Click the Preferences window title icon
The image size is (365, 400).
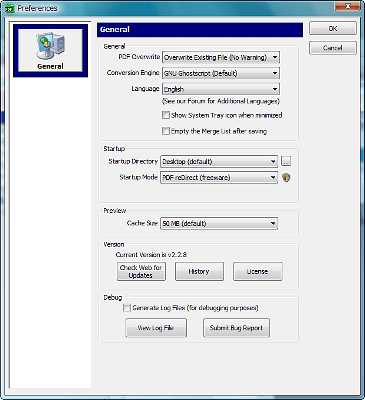[x=9, y=8]
